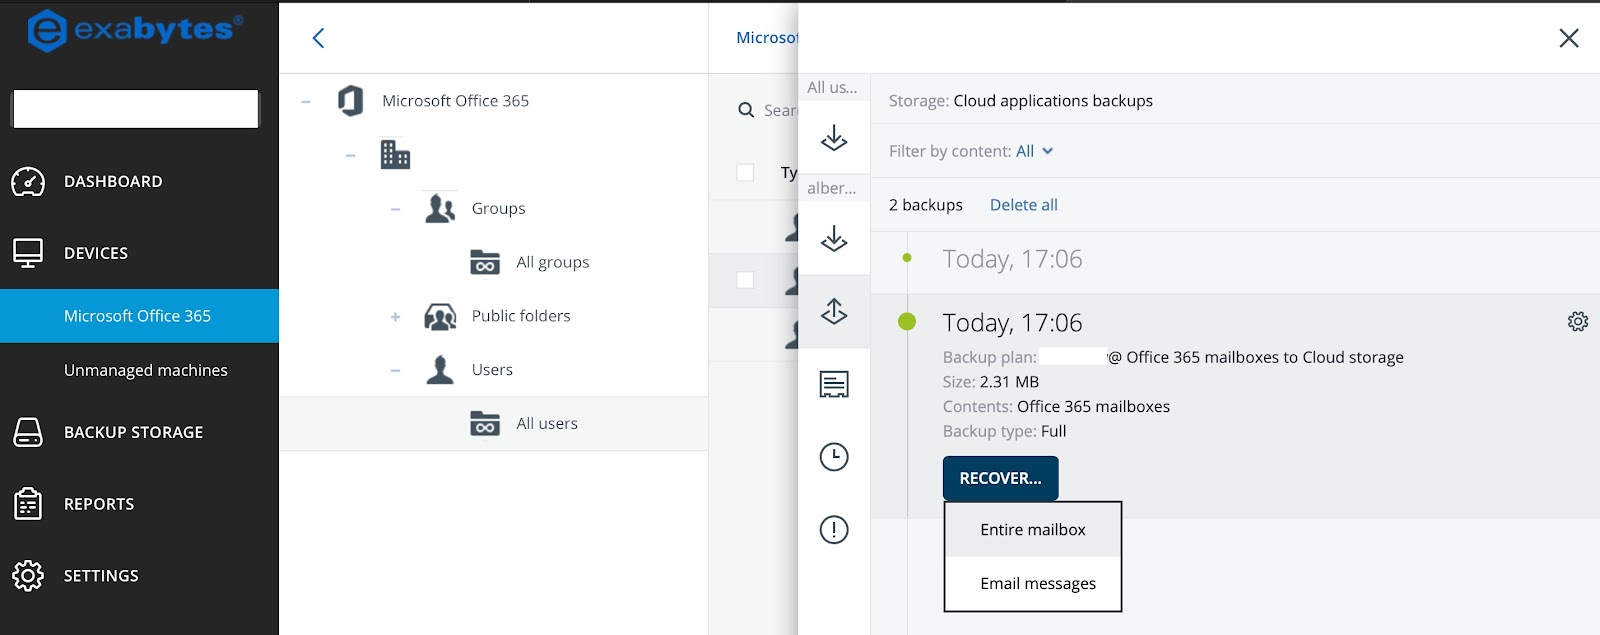The image size is (1600, 635).
Task: Choose Email messages from recover menu
Action: 1033,583
